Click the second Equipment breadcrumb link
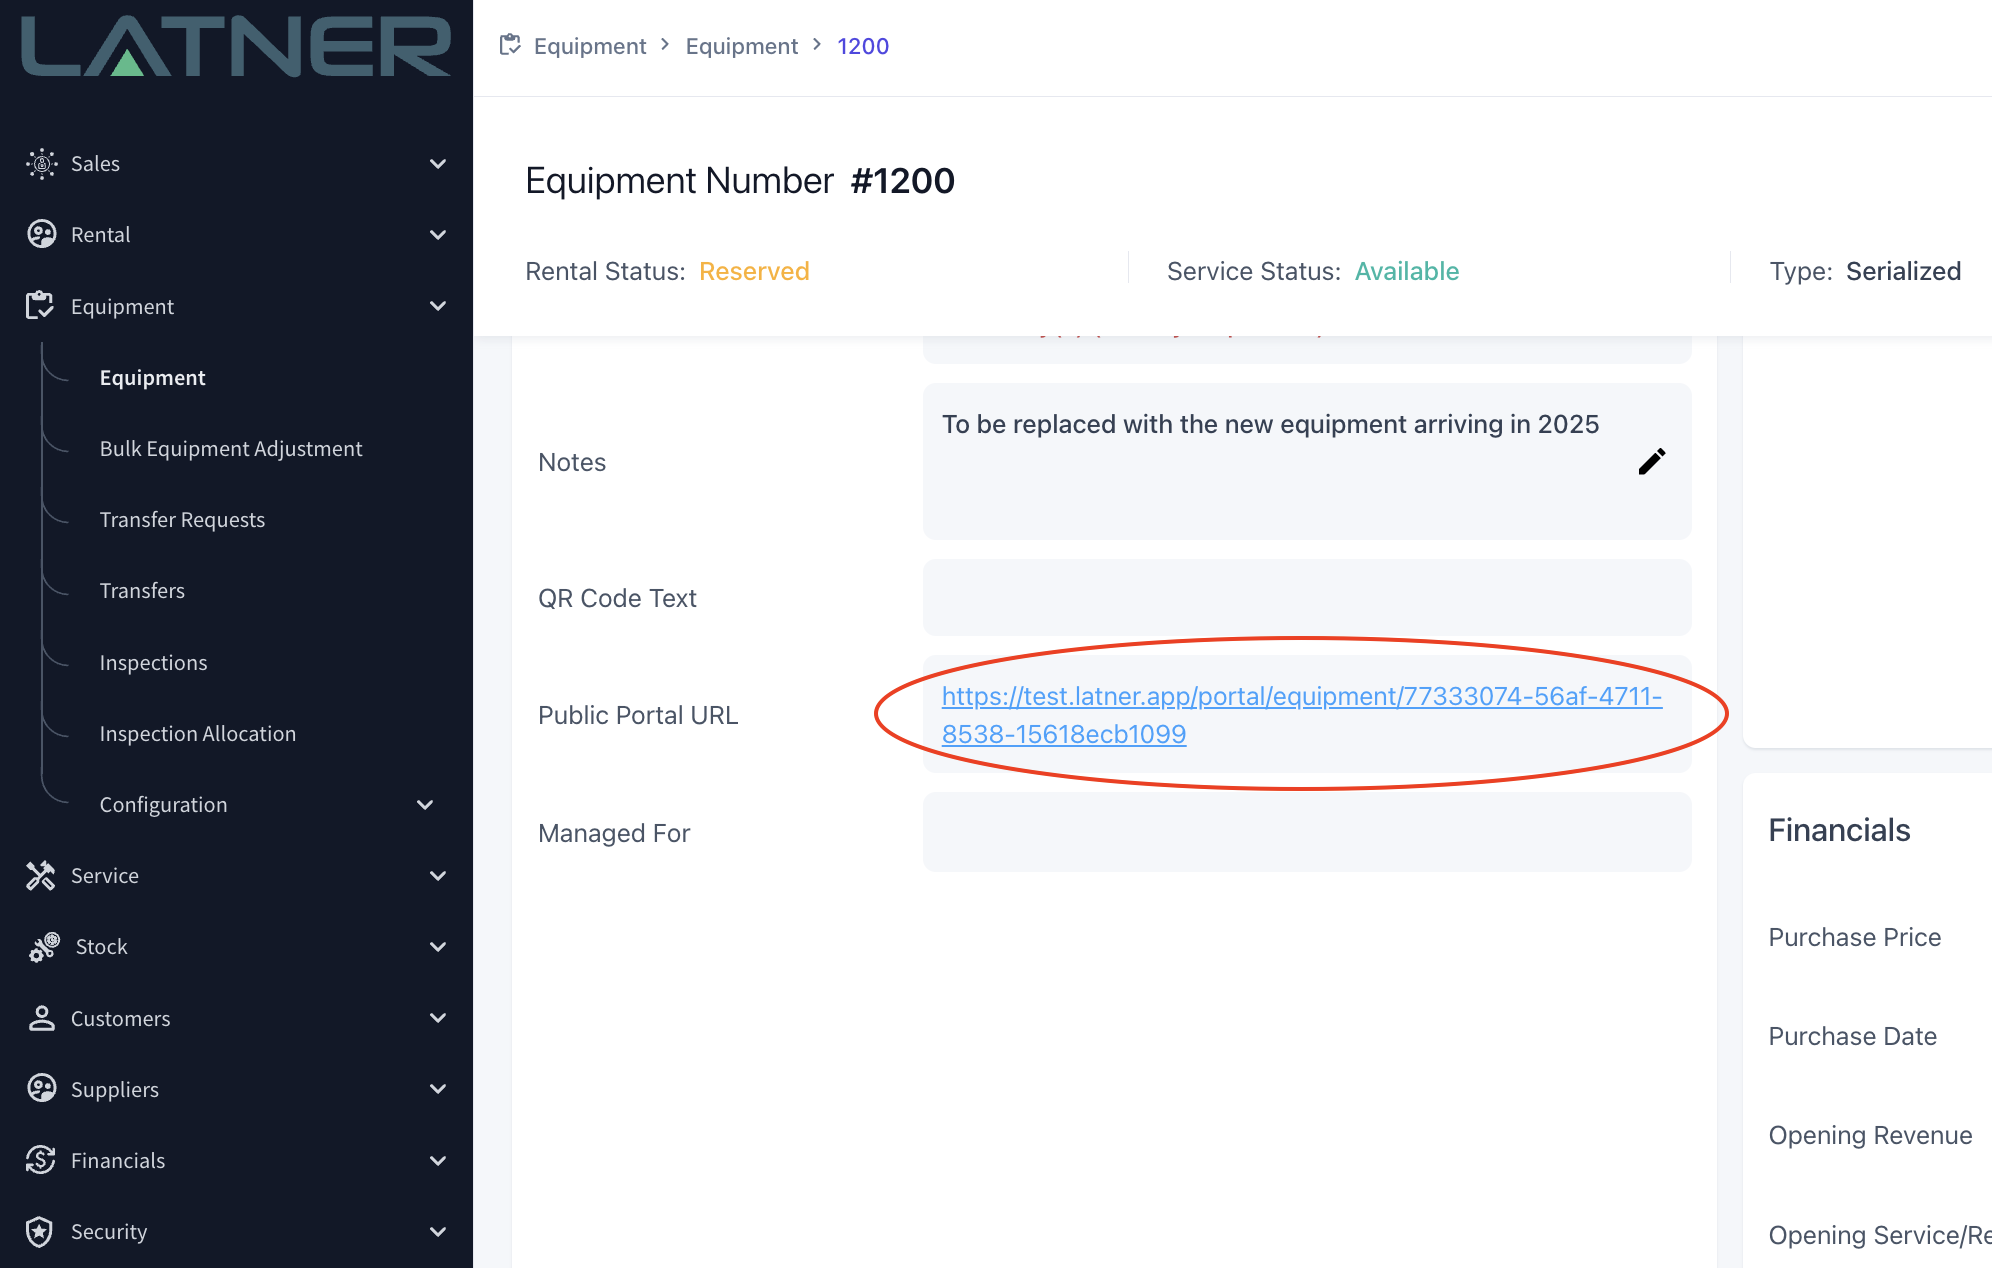 tap(741, 46)
